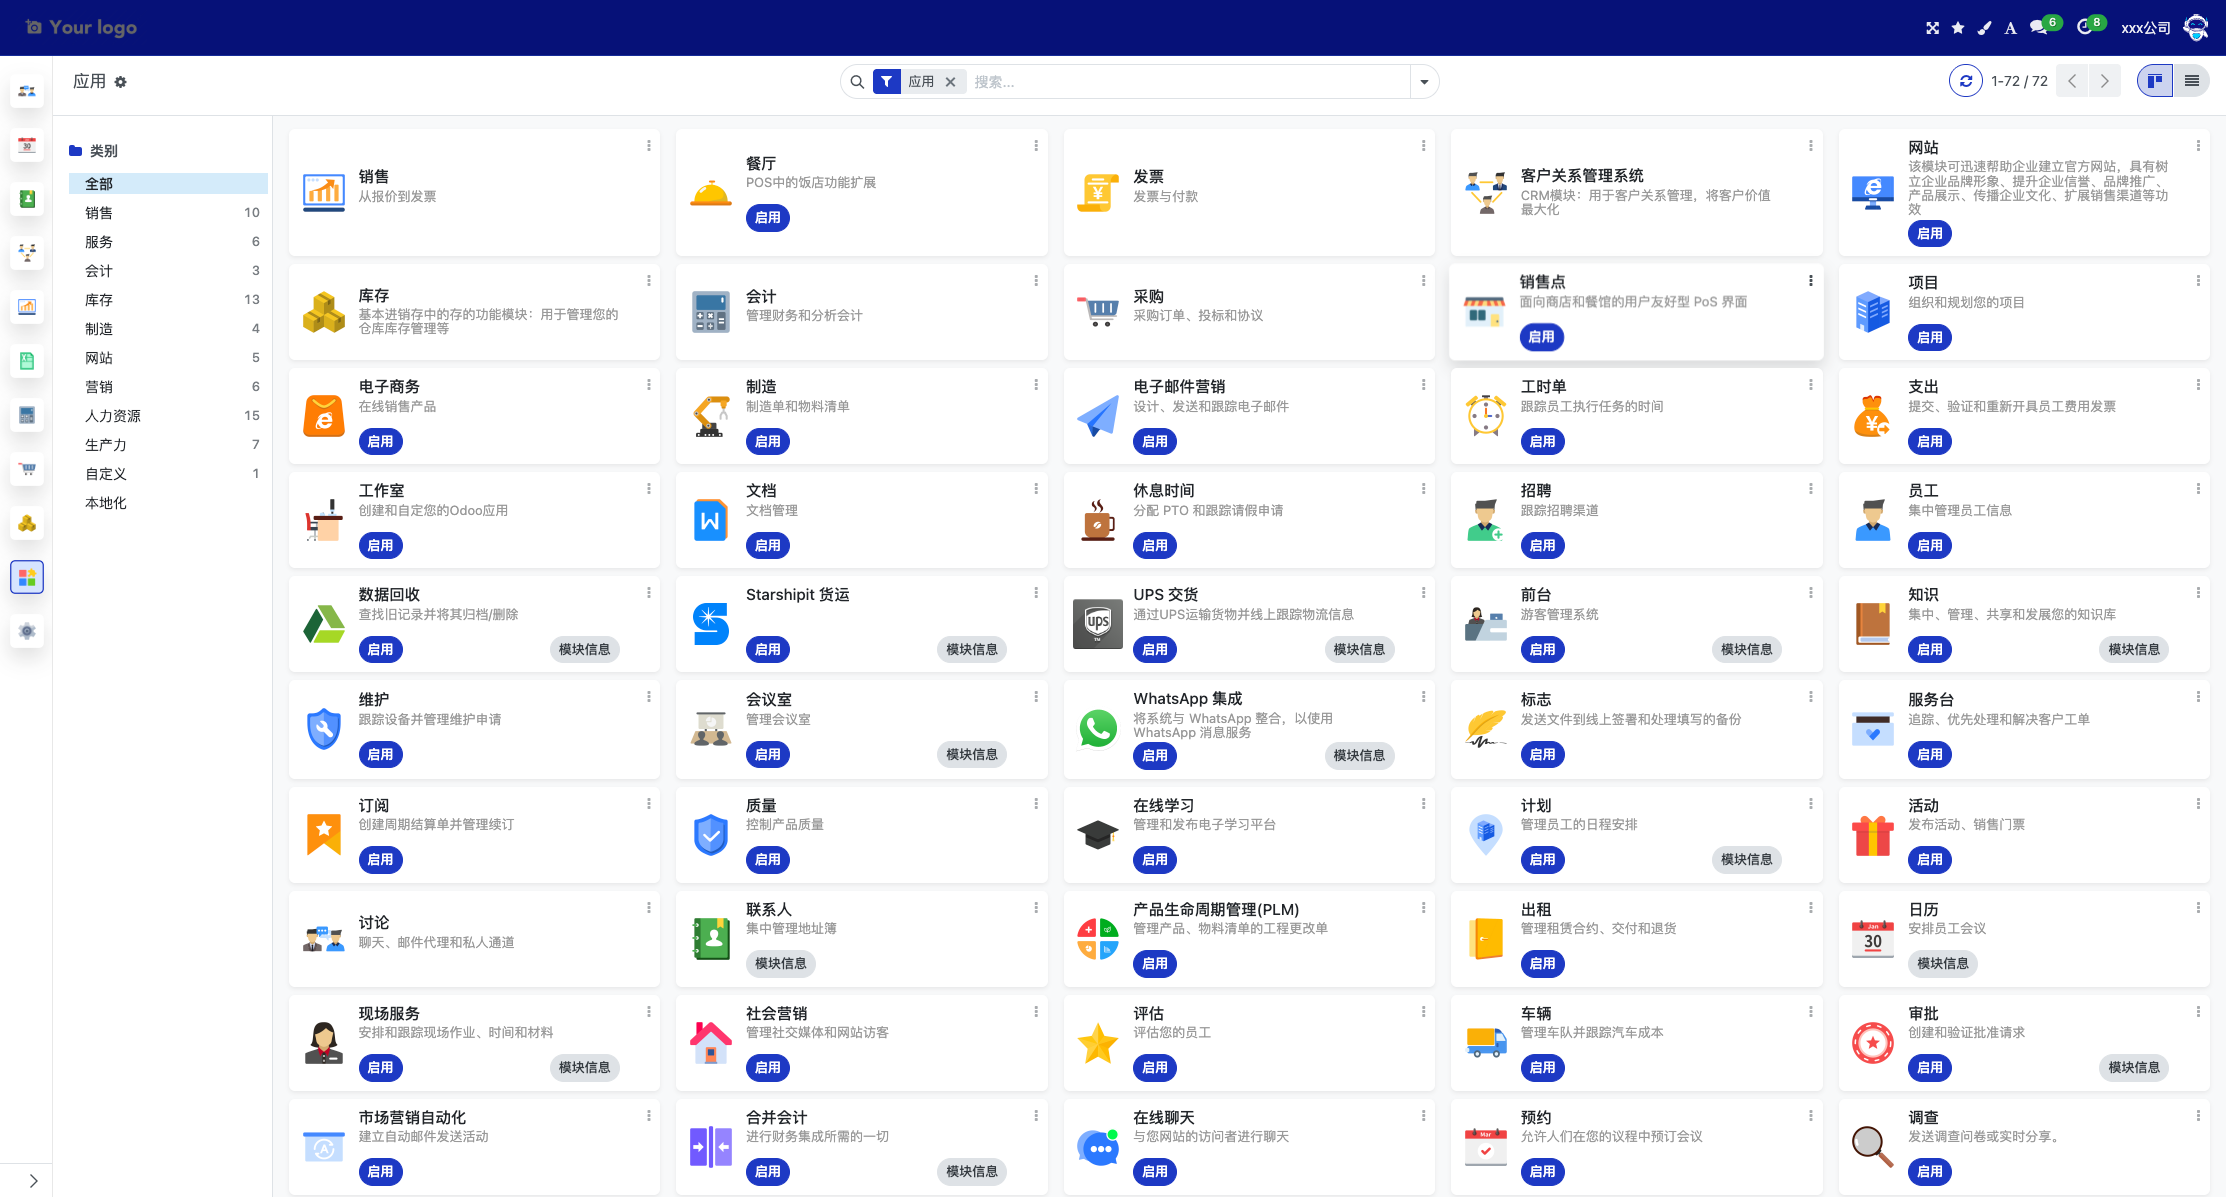Enable the 电子商务 app

(x=380, y=441)
